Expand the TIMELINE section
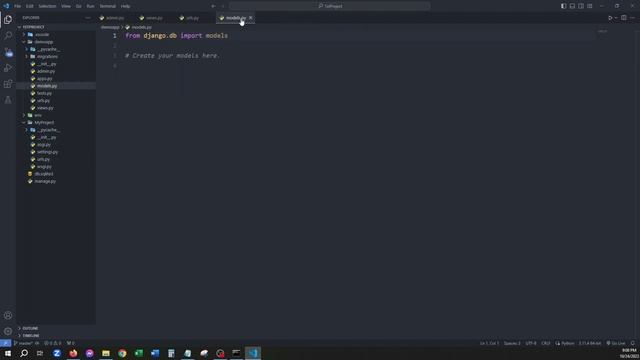640x360 pixels. (31, 336)
